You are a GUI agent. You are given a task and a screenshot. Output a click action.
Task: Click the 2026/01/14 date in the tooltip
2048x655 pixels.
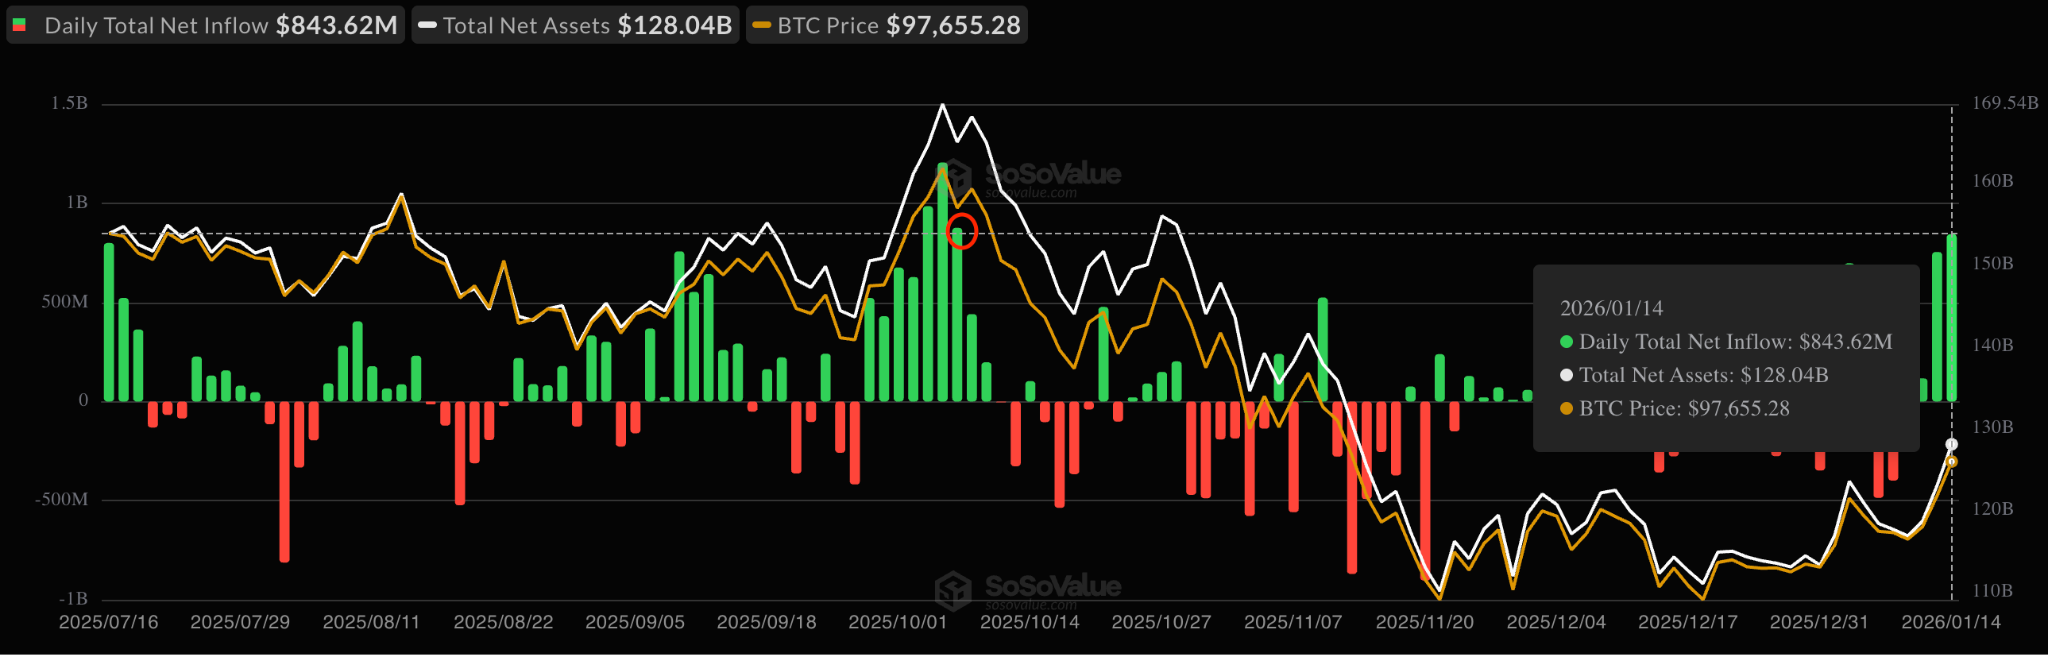coord(1611,308)
